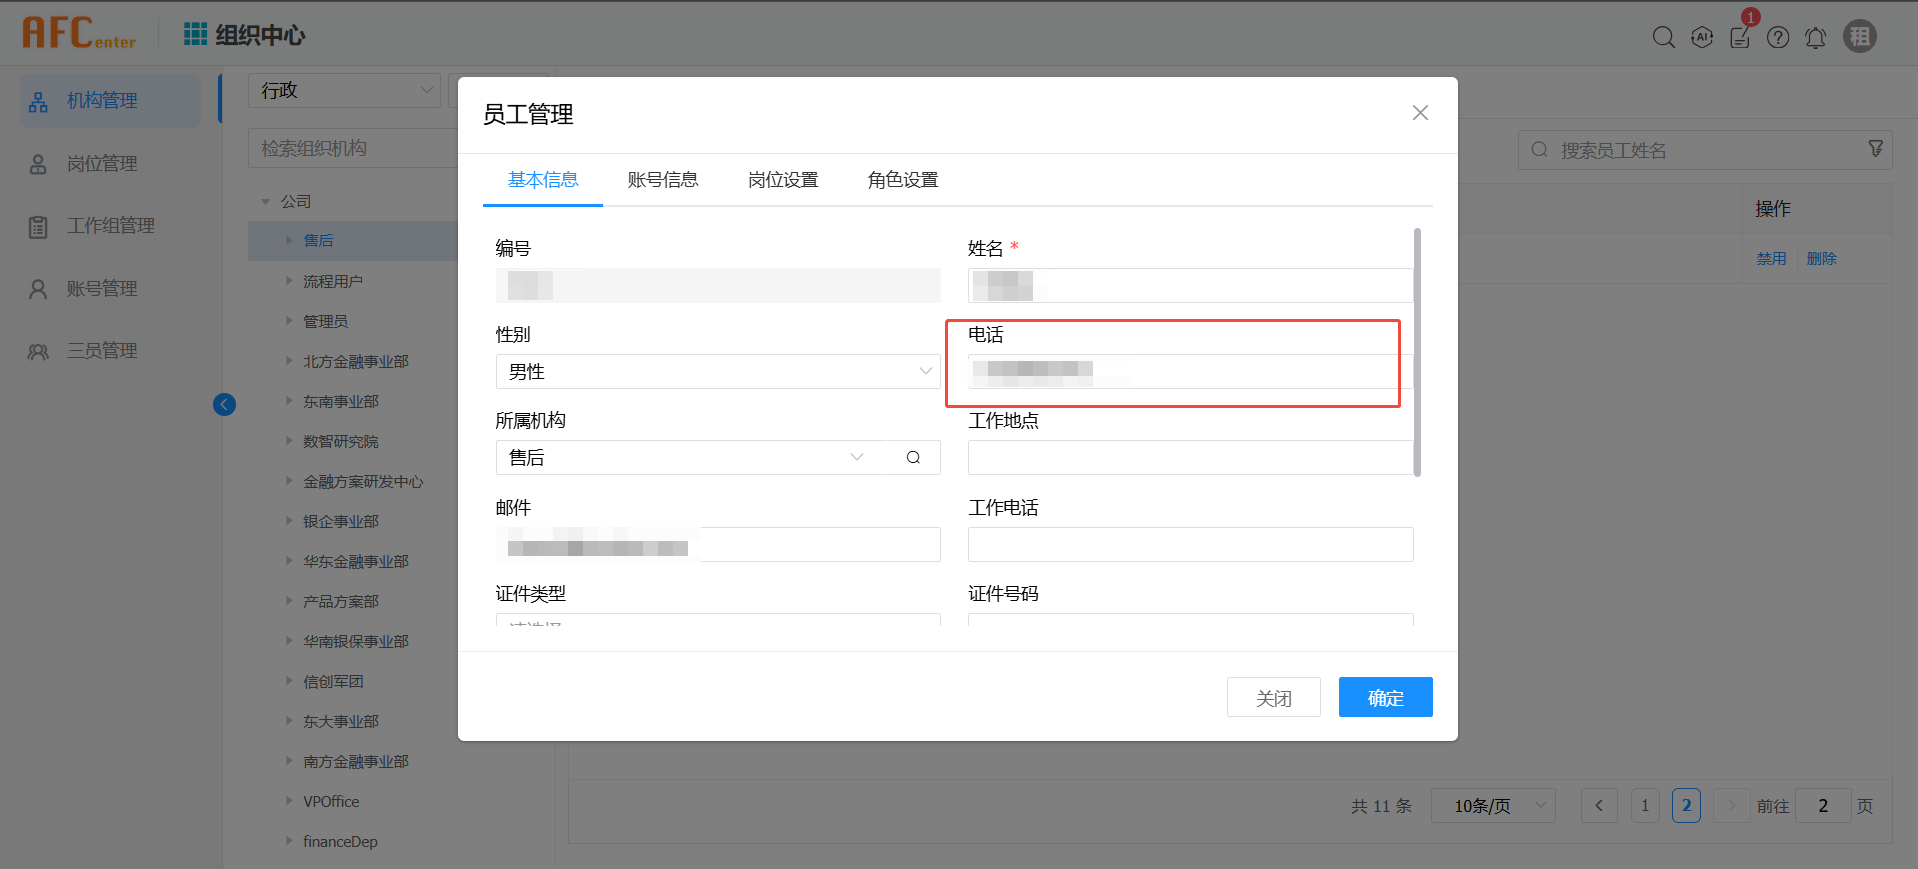1918x869 pixels.
Task: Open the notifications bell icon
Action: click(1815, 38)
